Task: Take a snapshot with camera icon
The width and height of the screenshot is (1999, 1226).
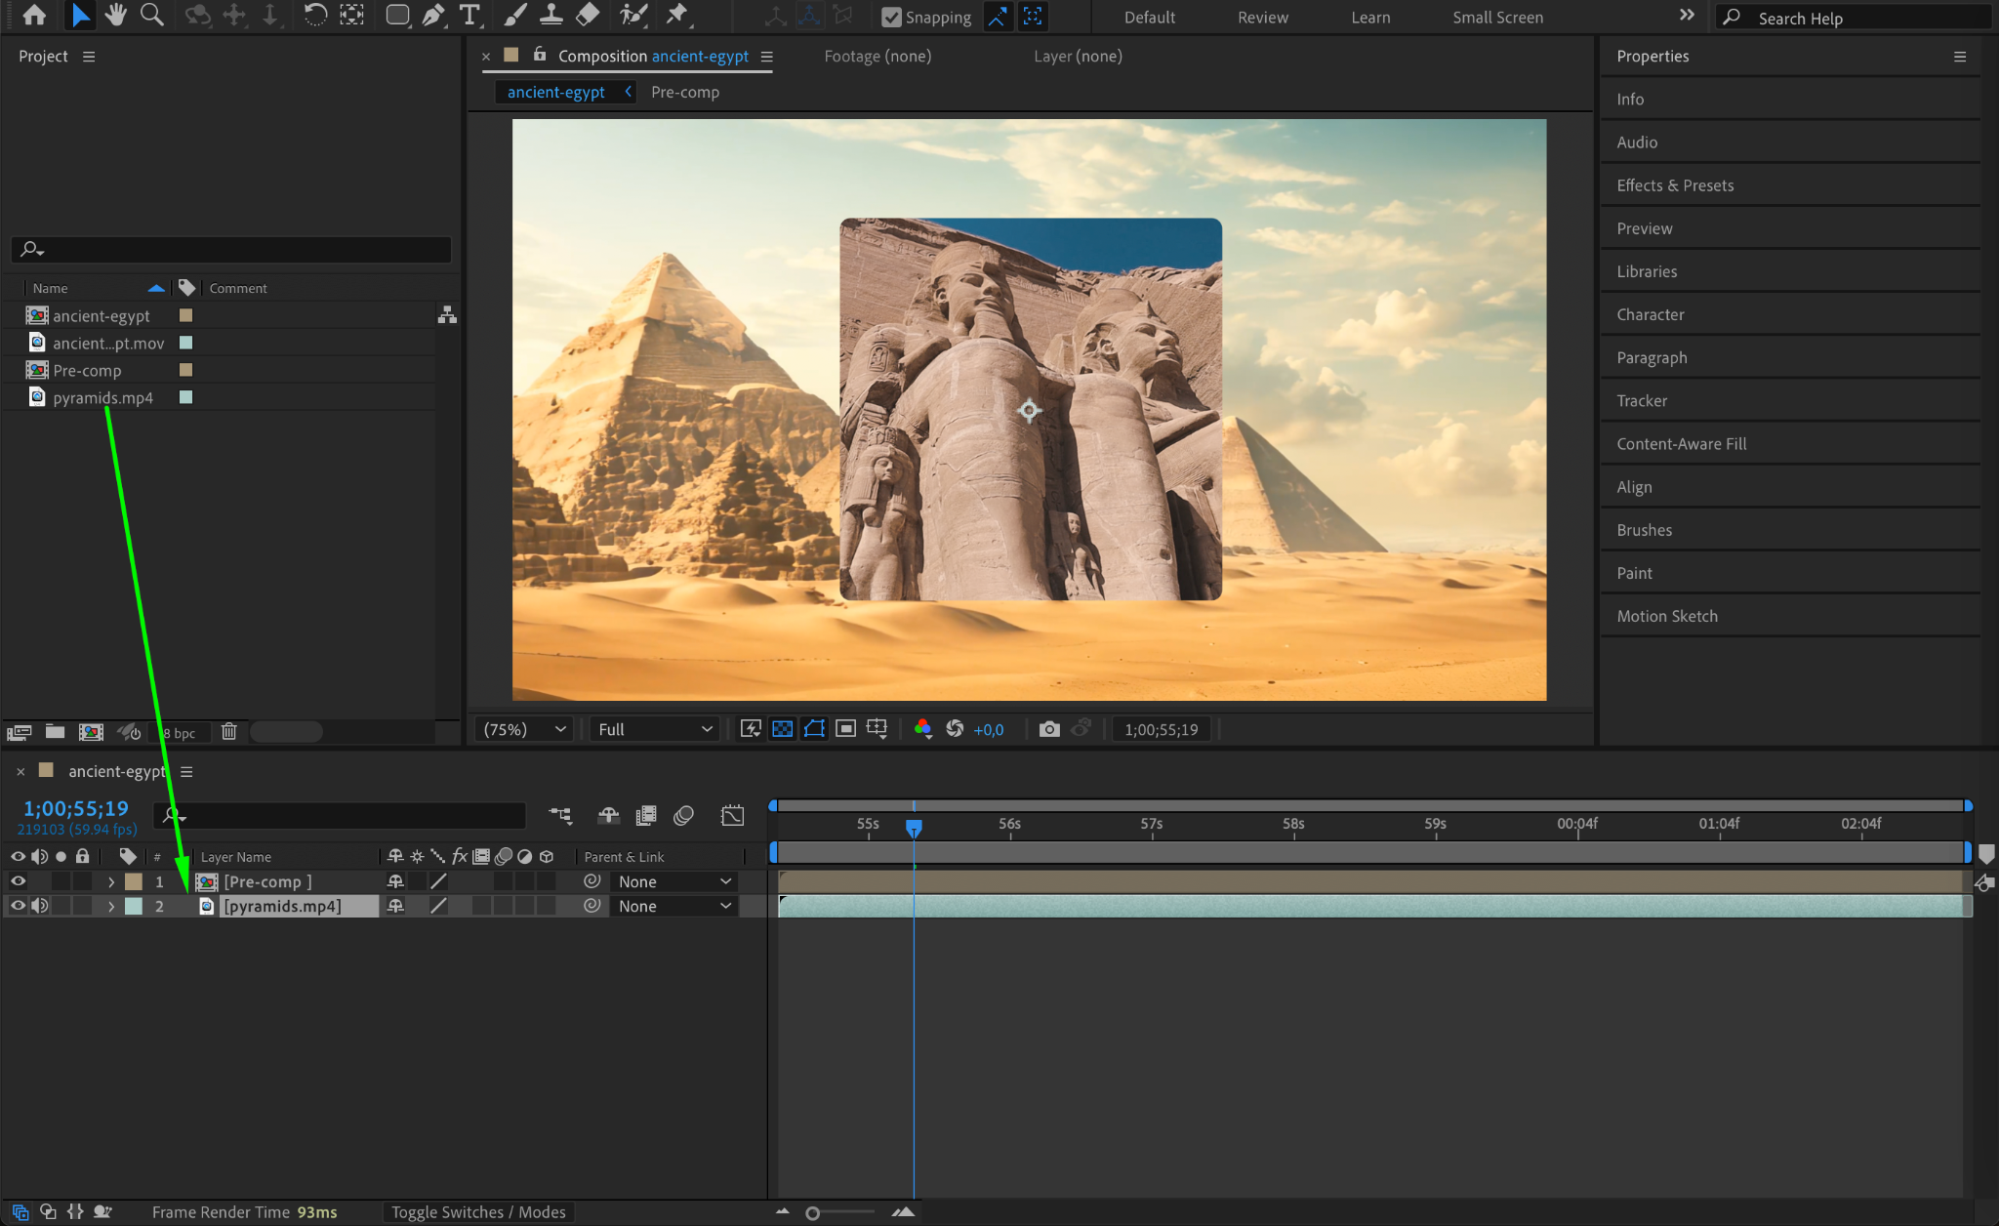Action: [1049, 729]
